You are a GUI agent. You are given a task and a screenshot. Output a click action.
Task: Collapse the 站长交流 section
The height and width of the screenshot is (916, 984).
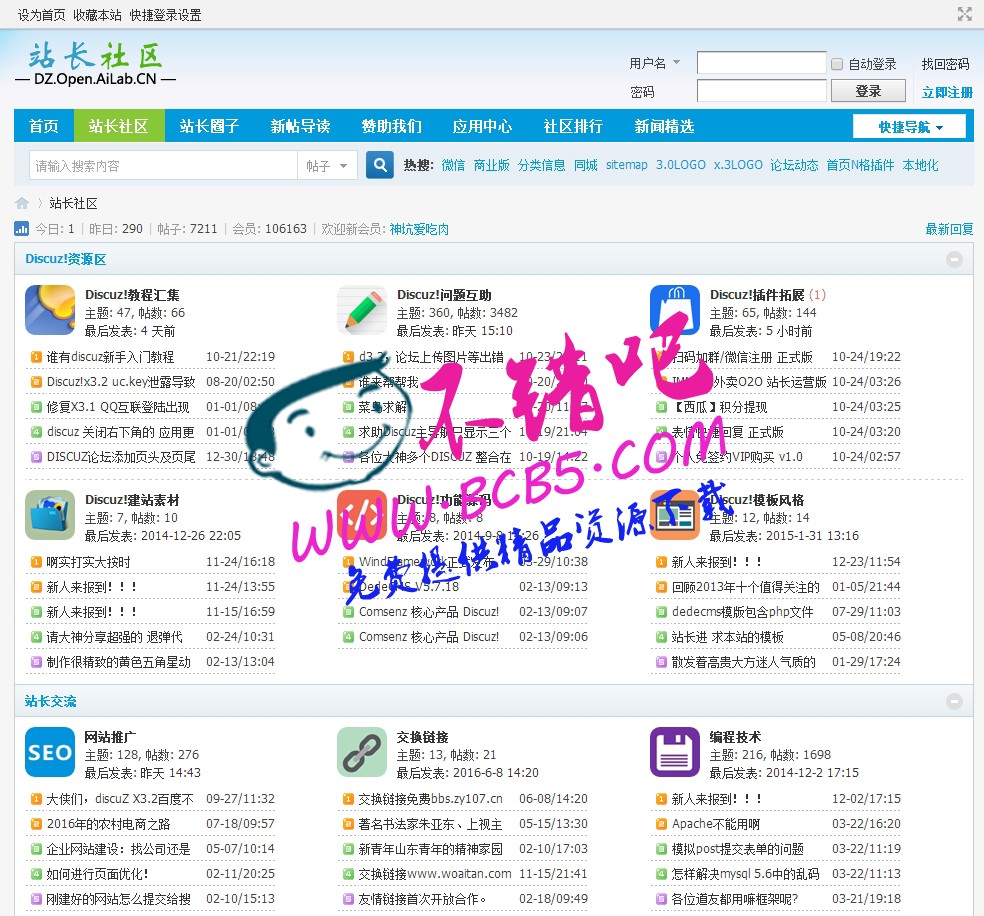pyautogui.click(x=955, y=701)
